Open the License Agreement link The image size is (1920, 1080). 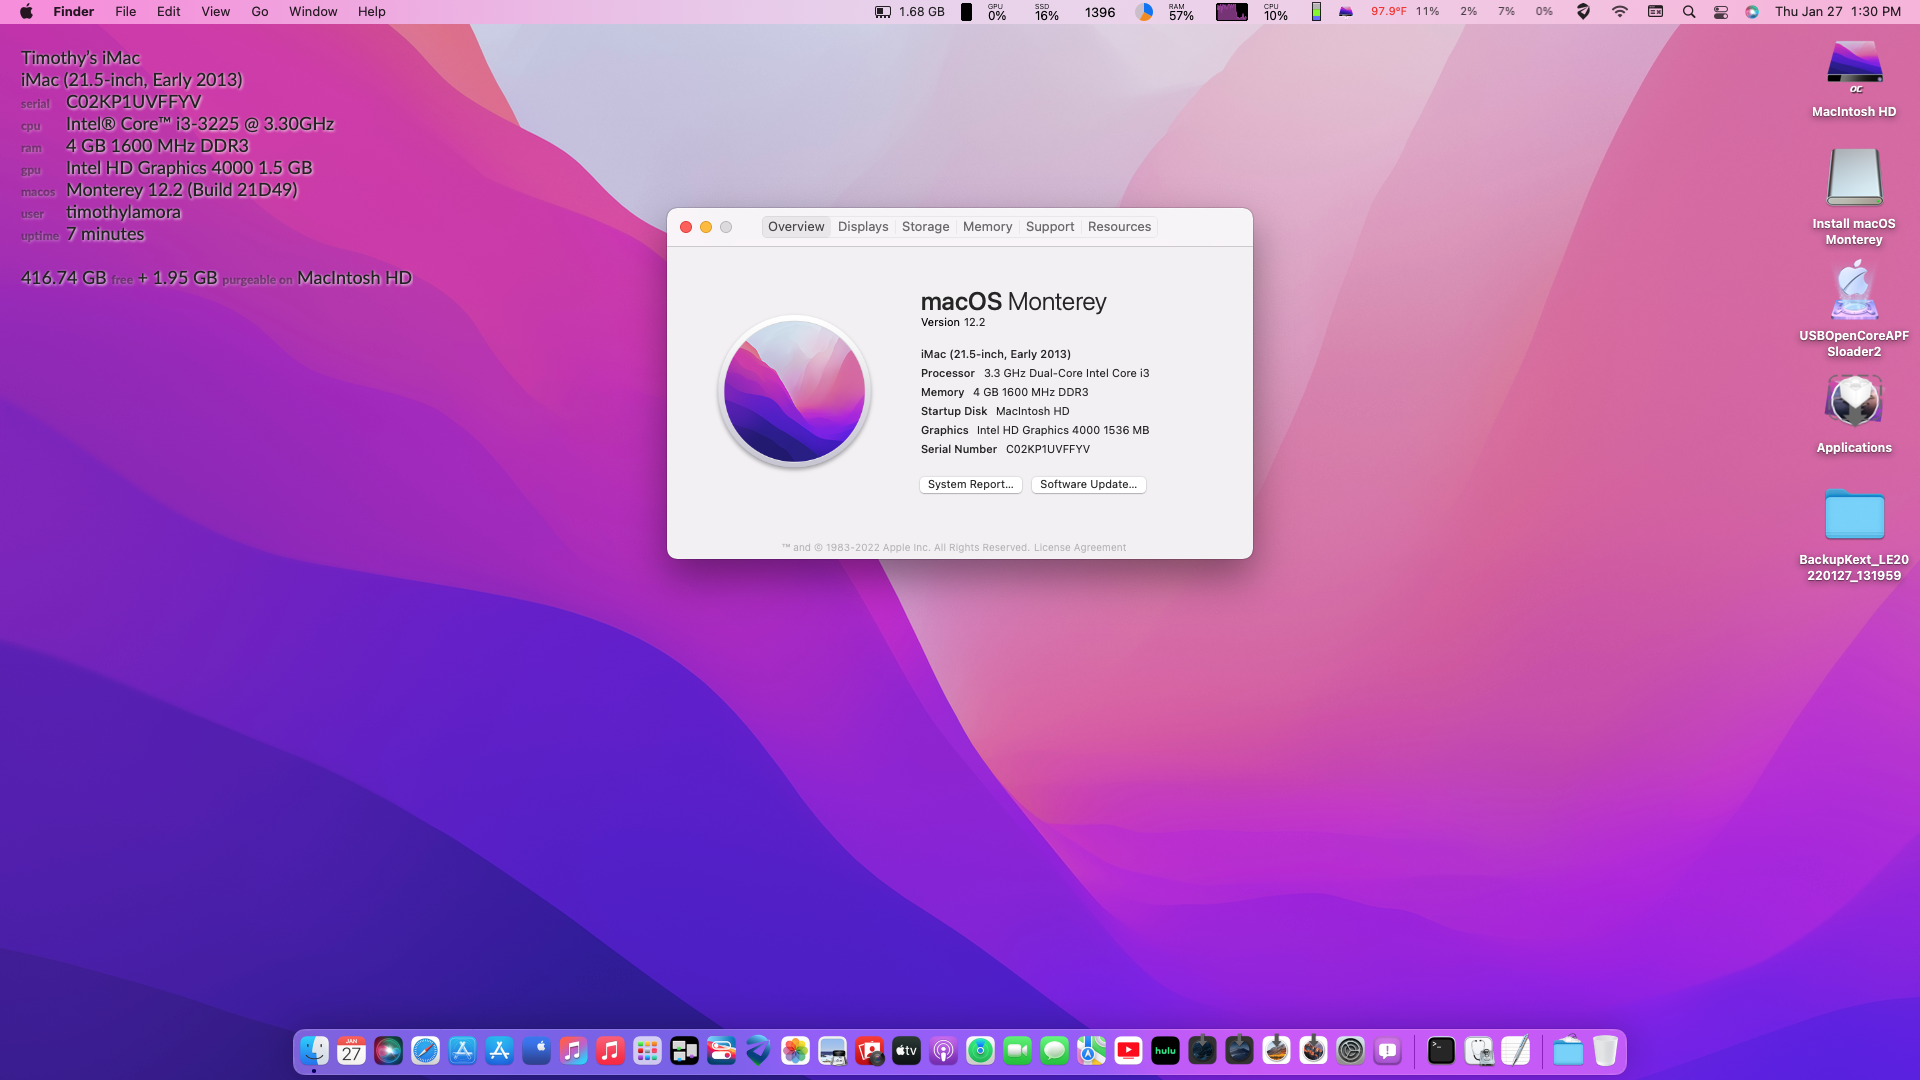1079,548
